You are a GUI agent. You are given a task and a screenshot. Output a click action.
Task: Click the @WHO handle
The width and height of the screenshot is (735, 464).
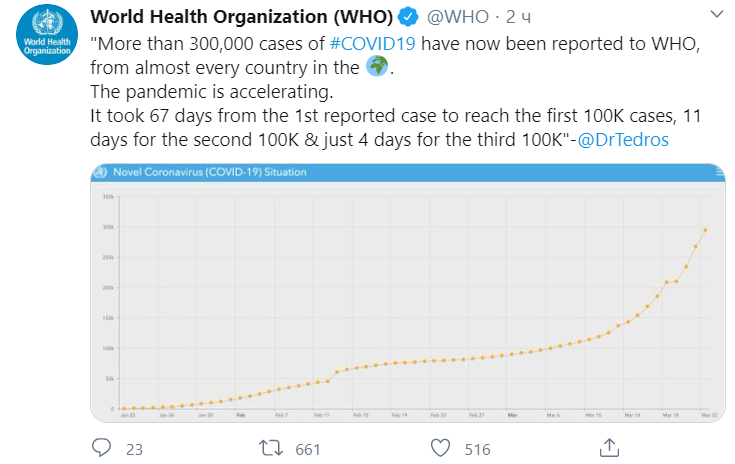(x=458, y=17)
